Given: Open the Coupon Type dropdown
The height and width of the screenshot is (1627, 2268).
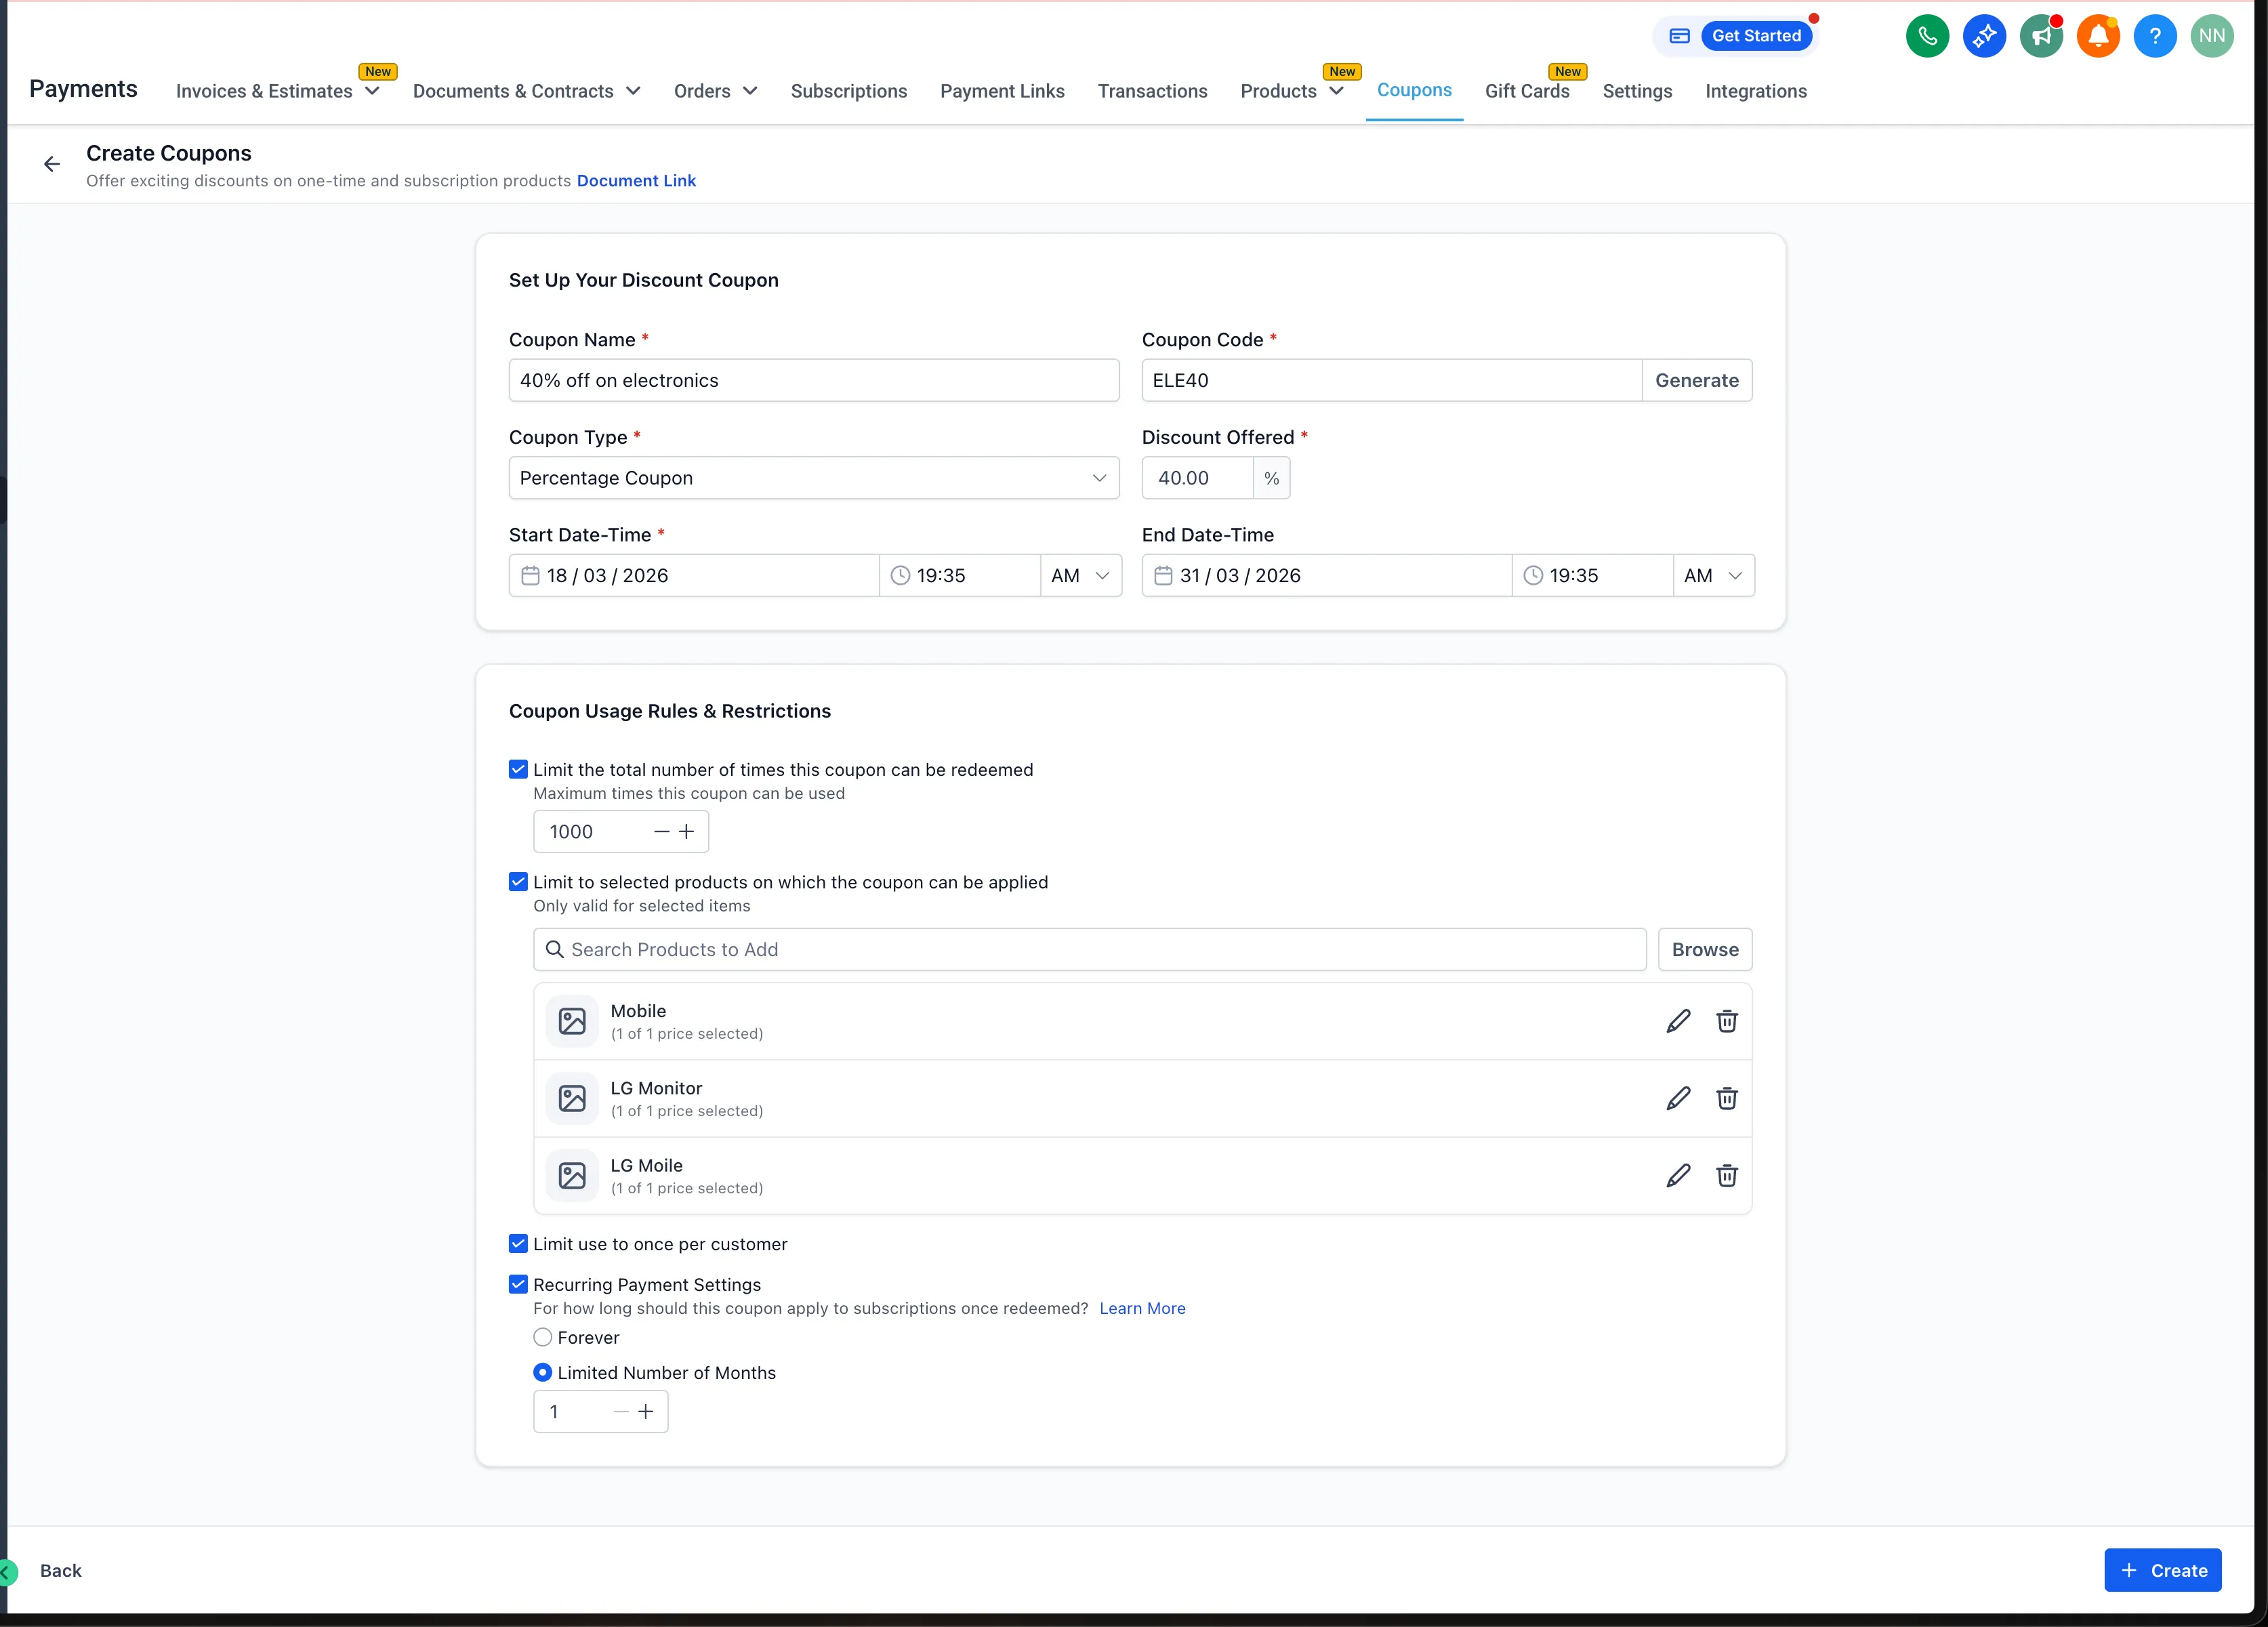Looking at the screenshot, I should click(x=813, y=478).
